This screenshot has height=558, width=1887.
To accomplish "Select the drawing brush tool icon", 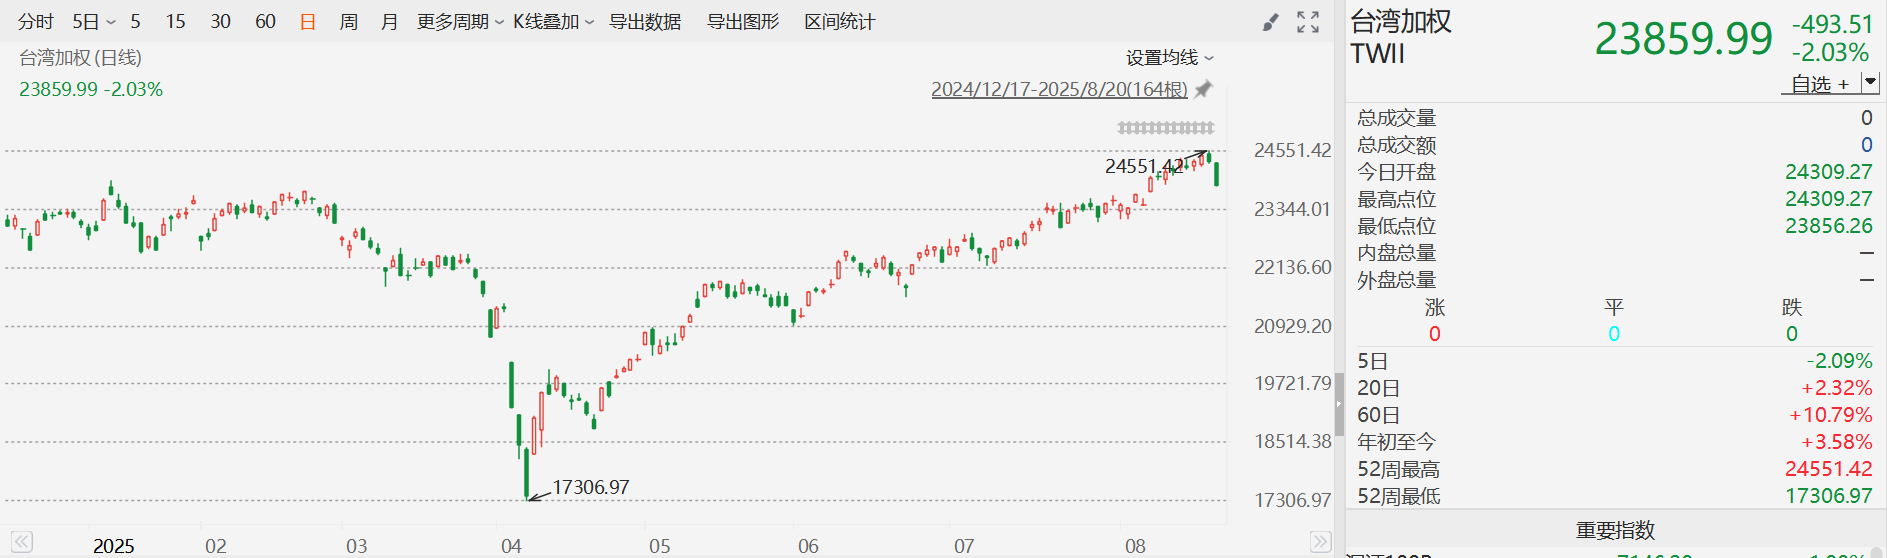I will (1270, 22).
